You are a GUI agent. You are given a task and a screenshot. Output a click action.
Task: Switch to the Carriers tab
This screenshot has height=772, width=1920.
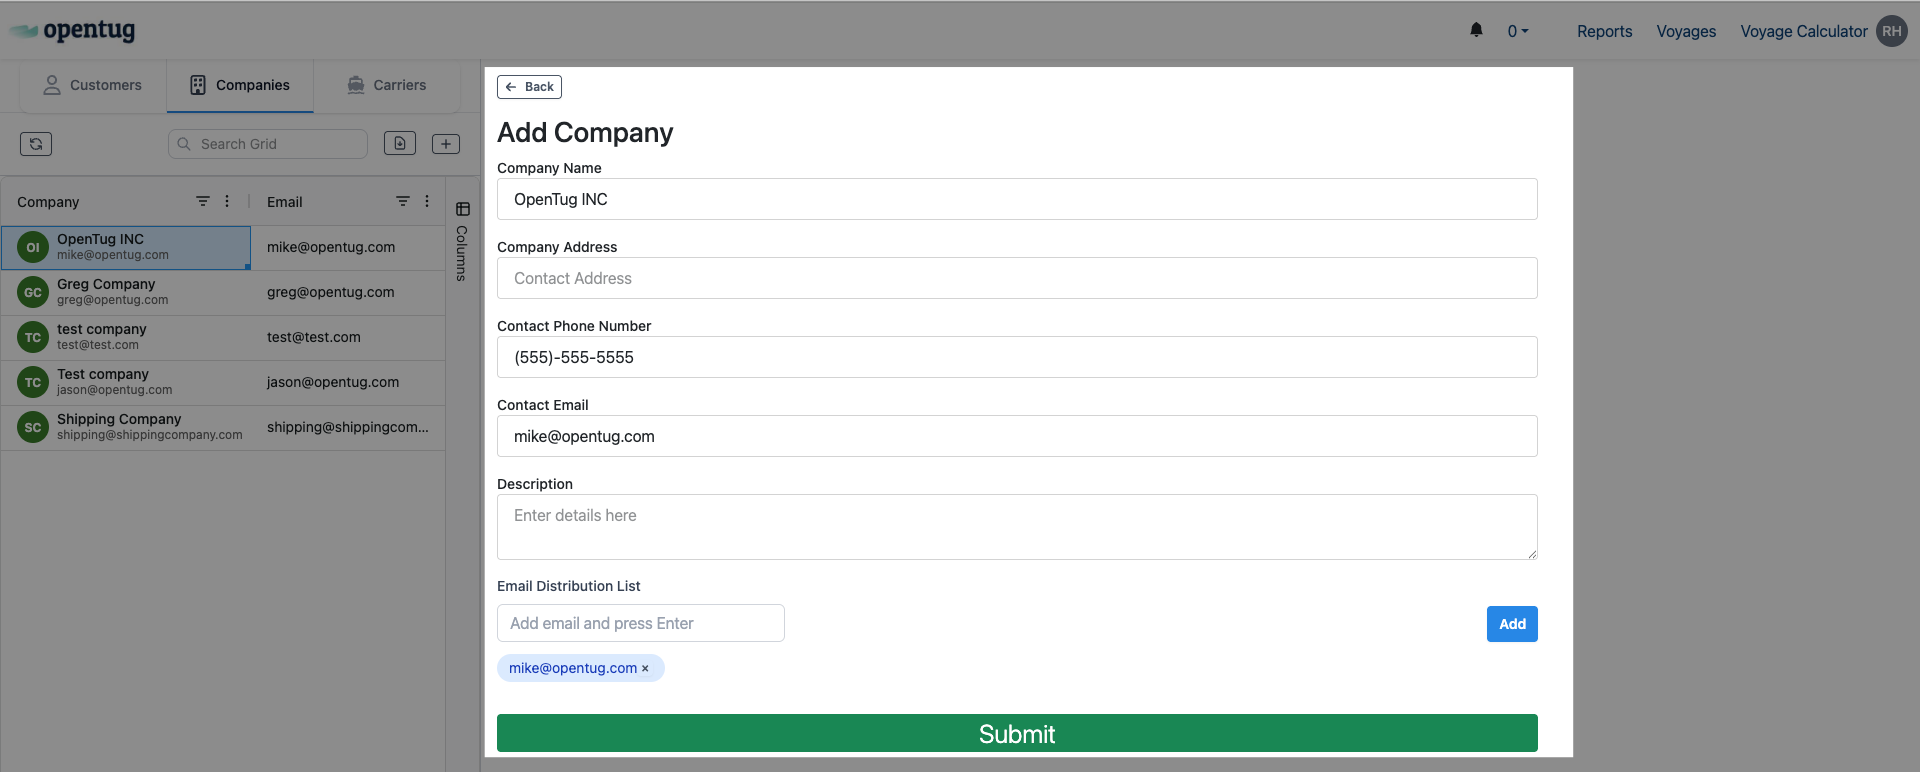click(x=386, y=85)
